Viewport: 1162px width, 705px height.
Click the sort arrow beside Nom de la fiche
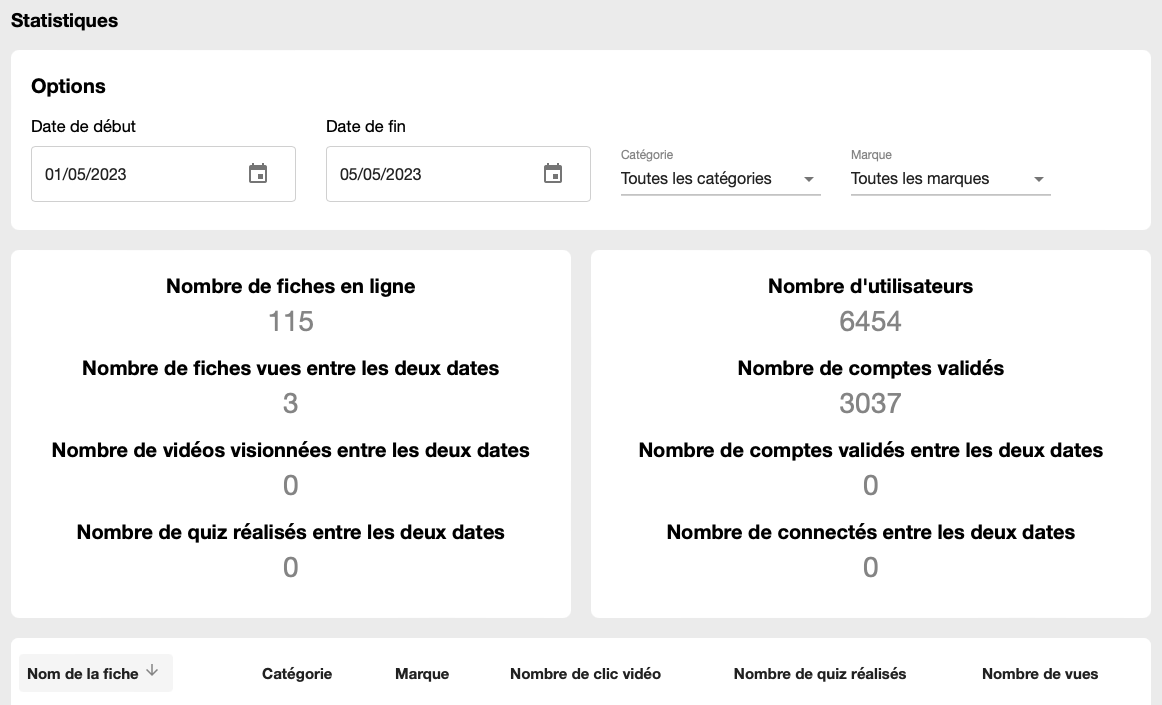[152, 671]
